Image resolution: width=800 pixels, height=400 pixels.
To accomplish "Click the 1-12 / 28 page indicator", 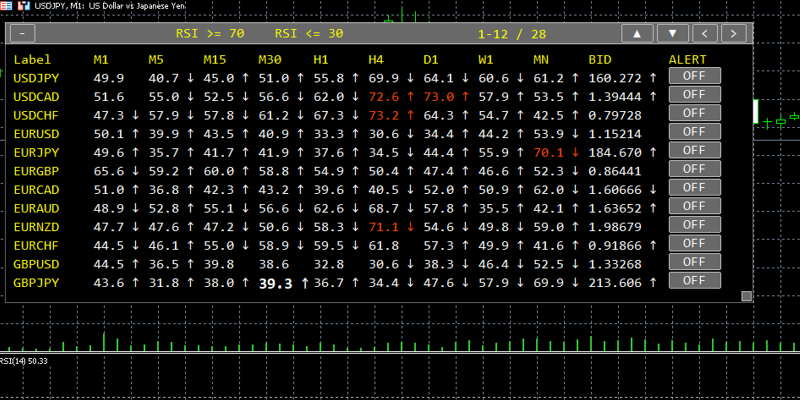I will click(x=512, y=34).
